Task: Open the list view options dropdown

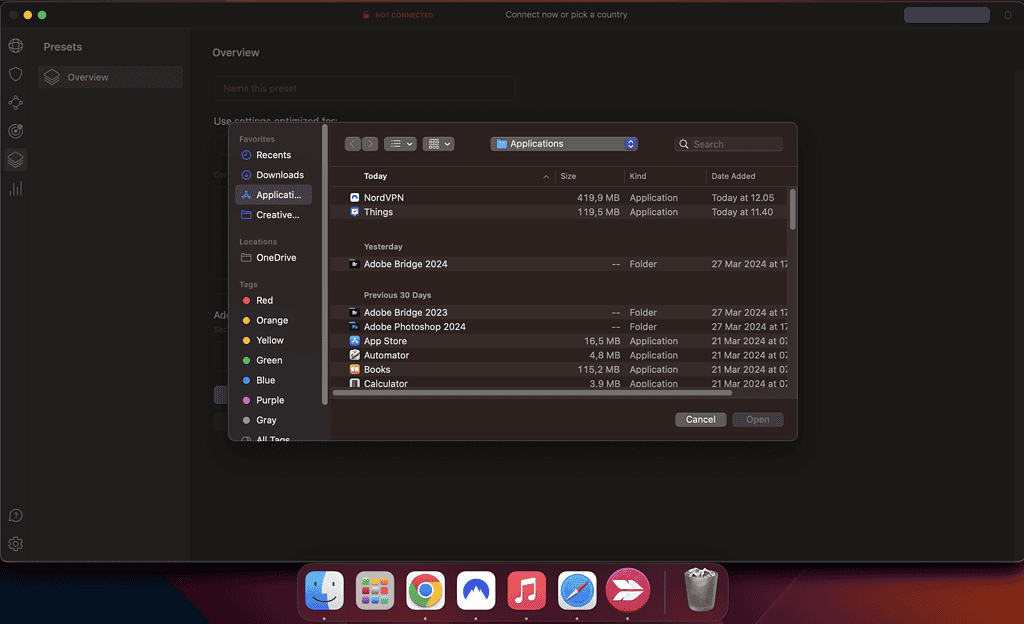Action: tap(400, 144)
